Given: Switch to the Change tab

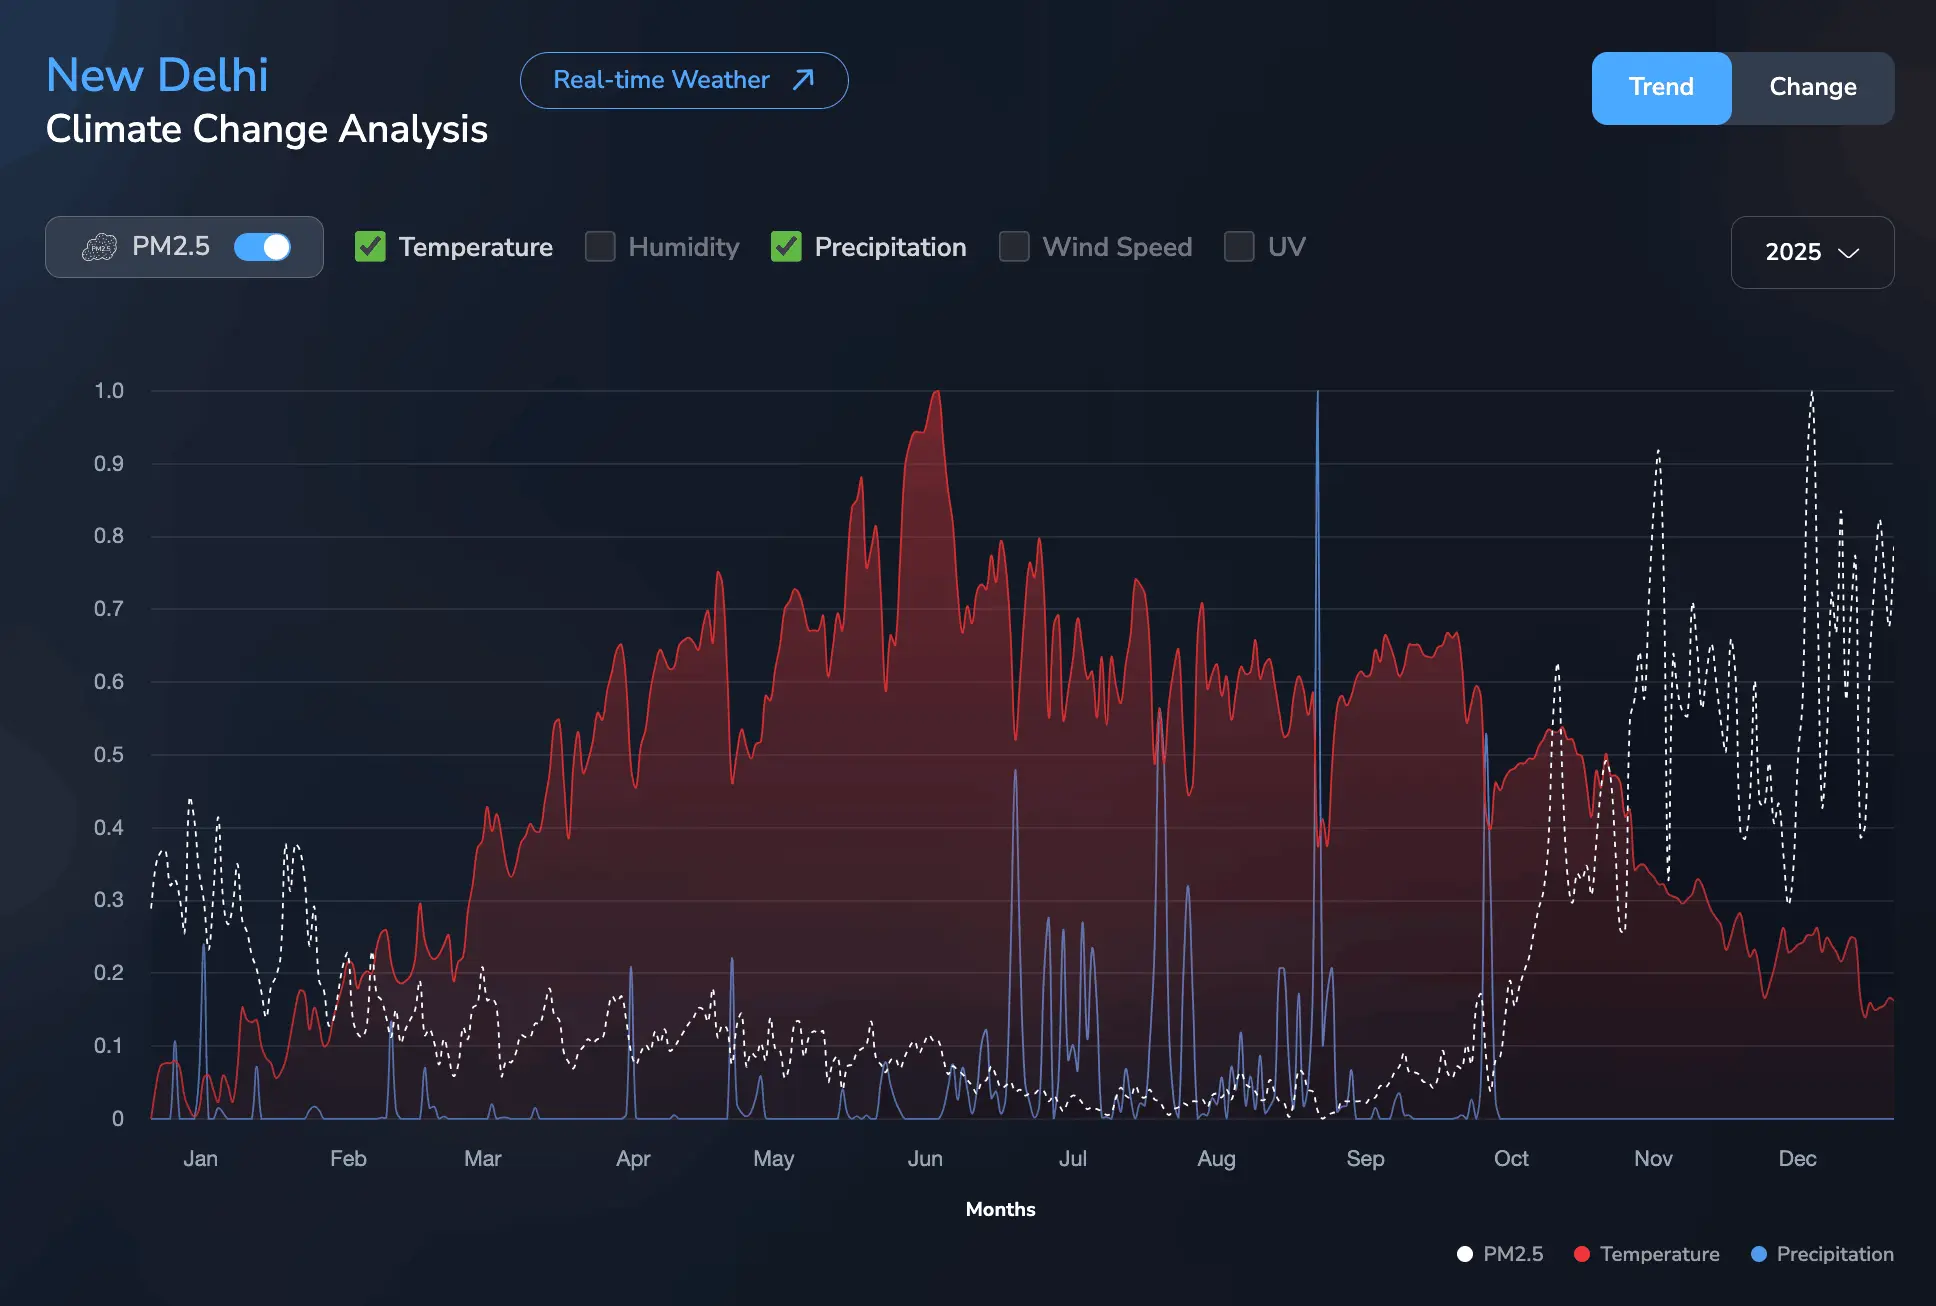Looking at the screenshot, I should click(1812, 88).
